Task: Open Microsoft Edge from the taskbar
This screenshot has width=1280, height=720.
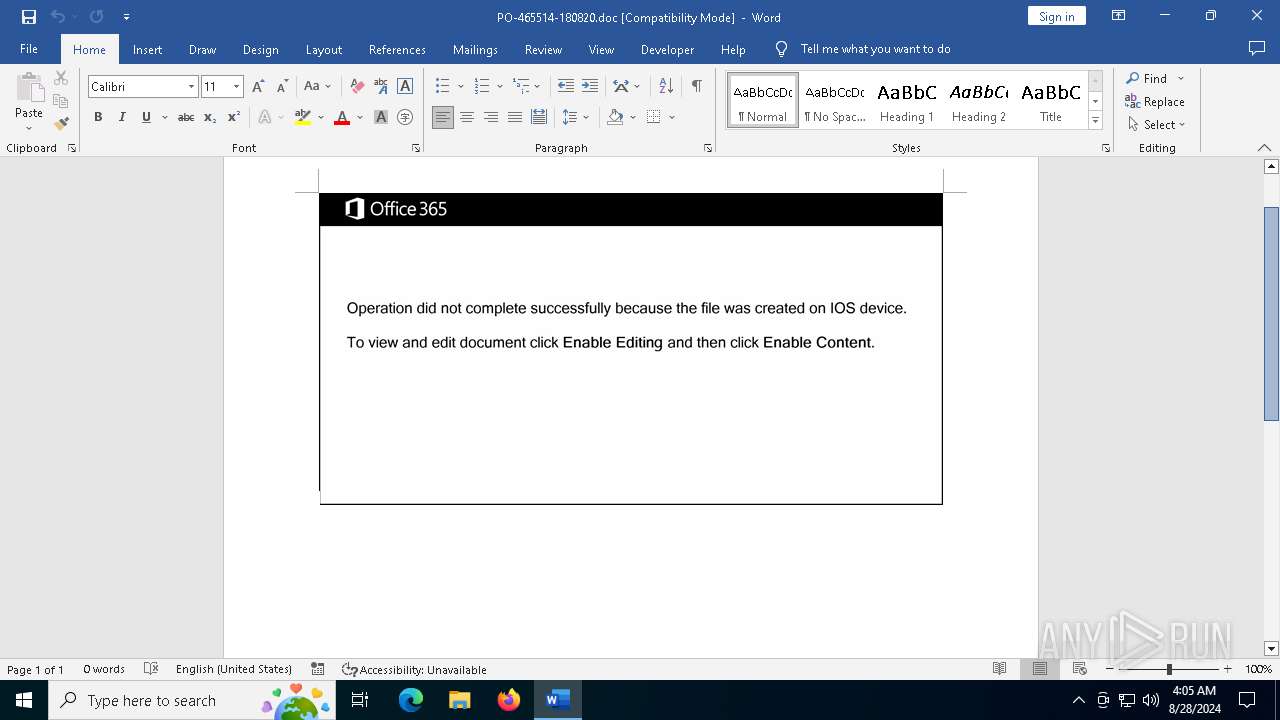Action: [411, 700]
